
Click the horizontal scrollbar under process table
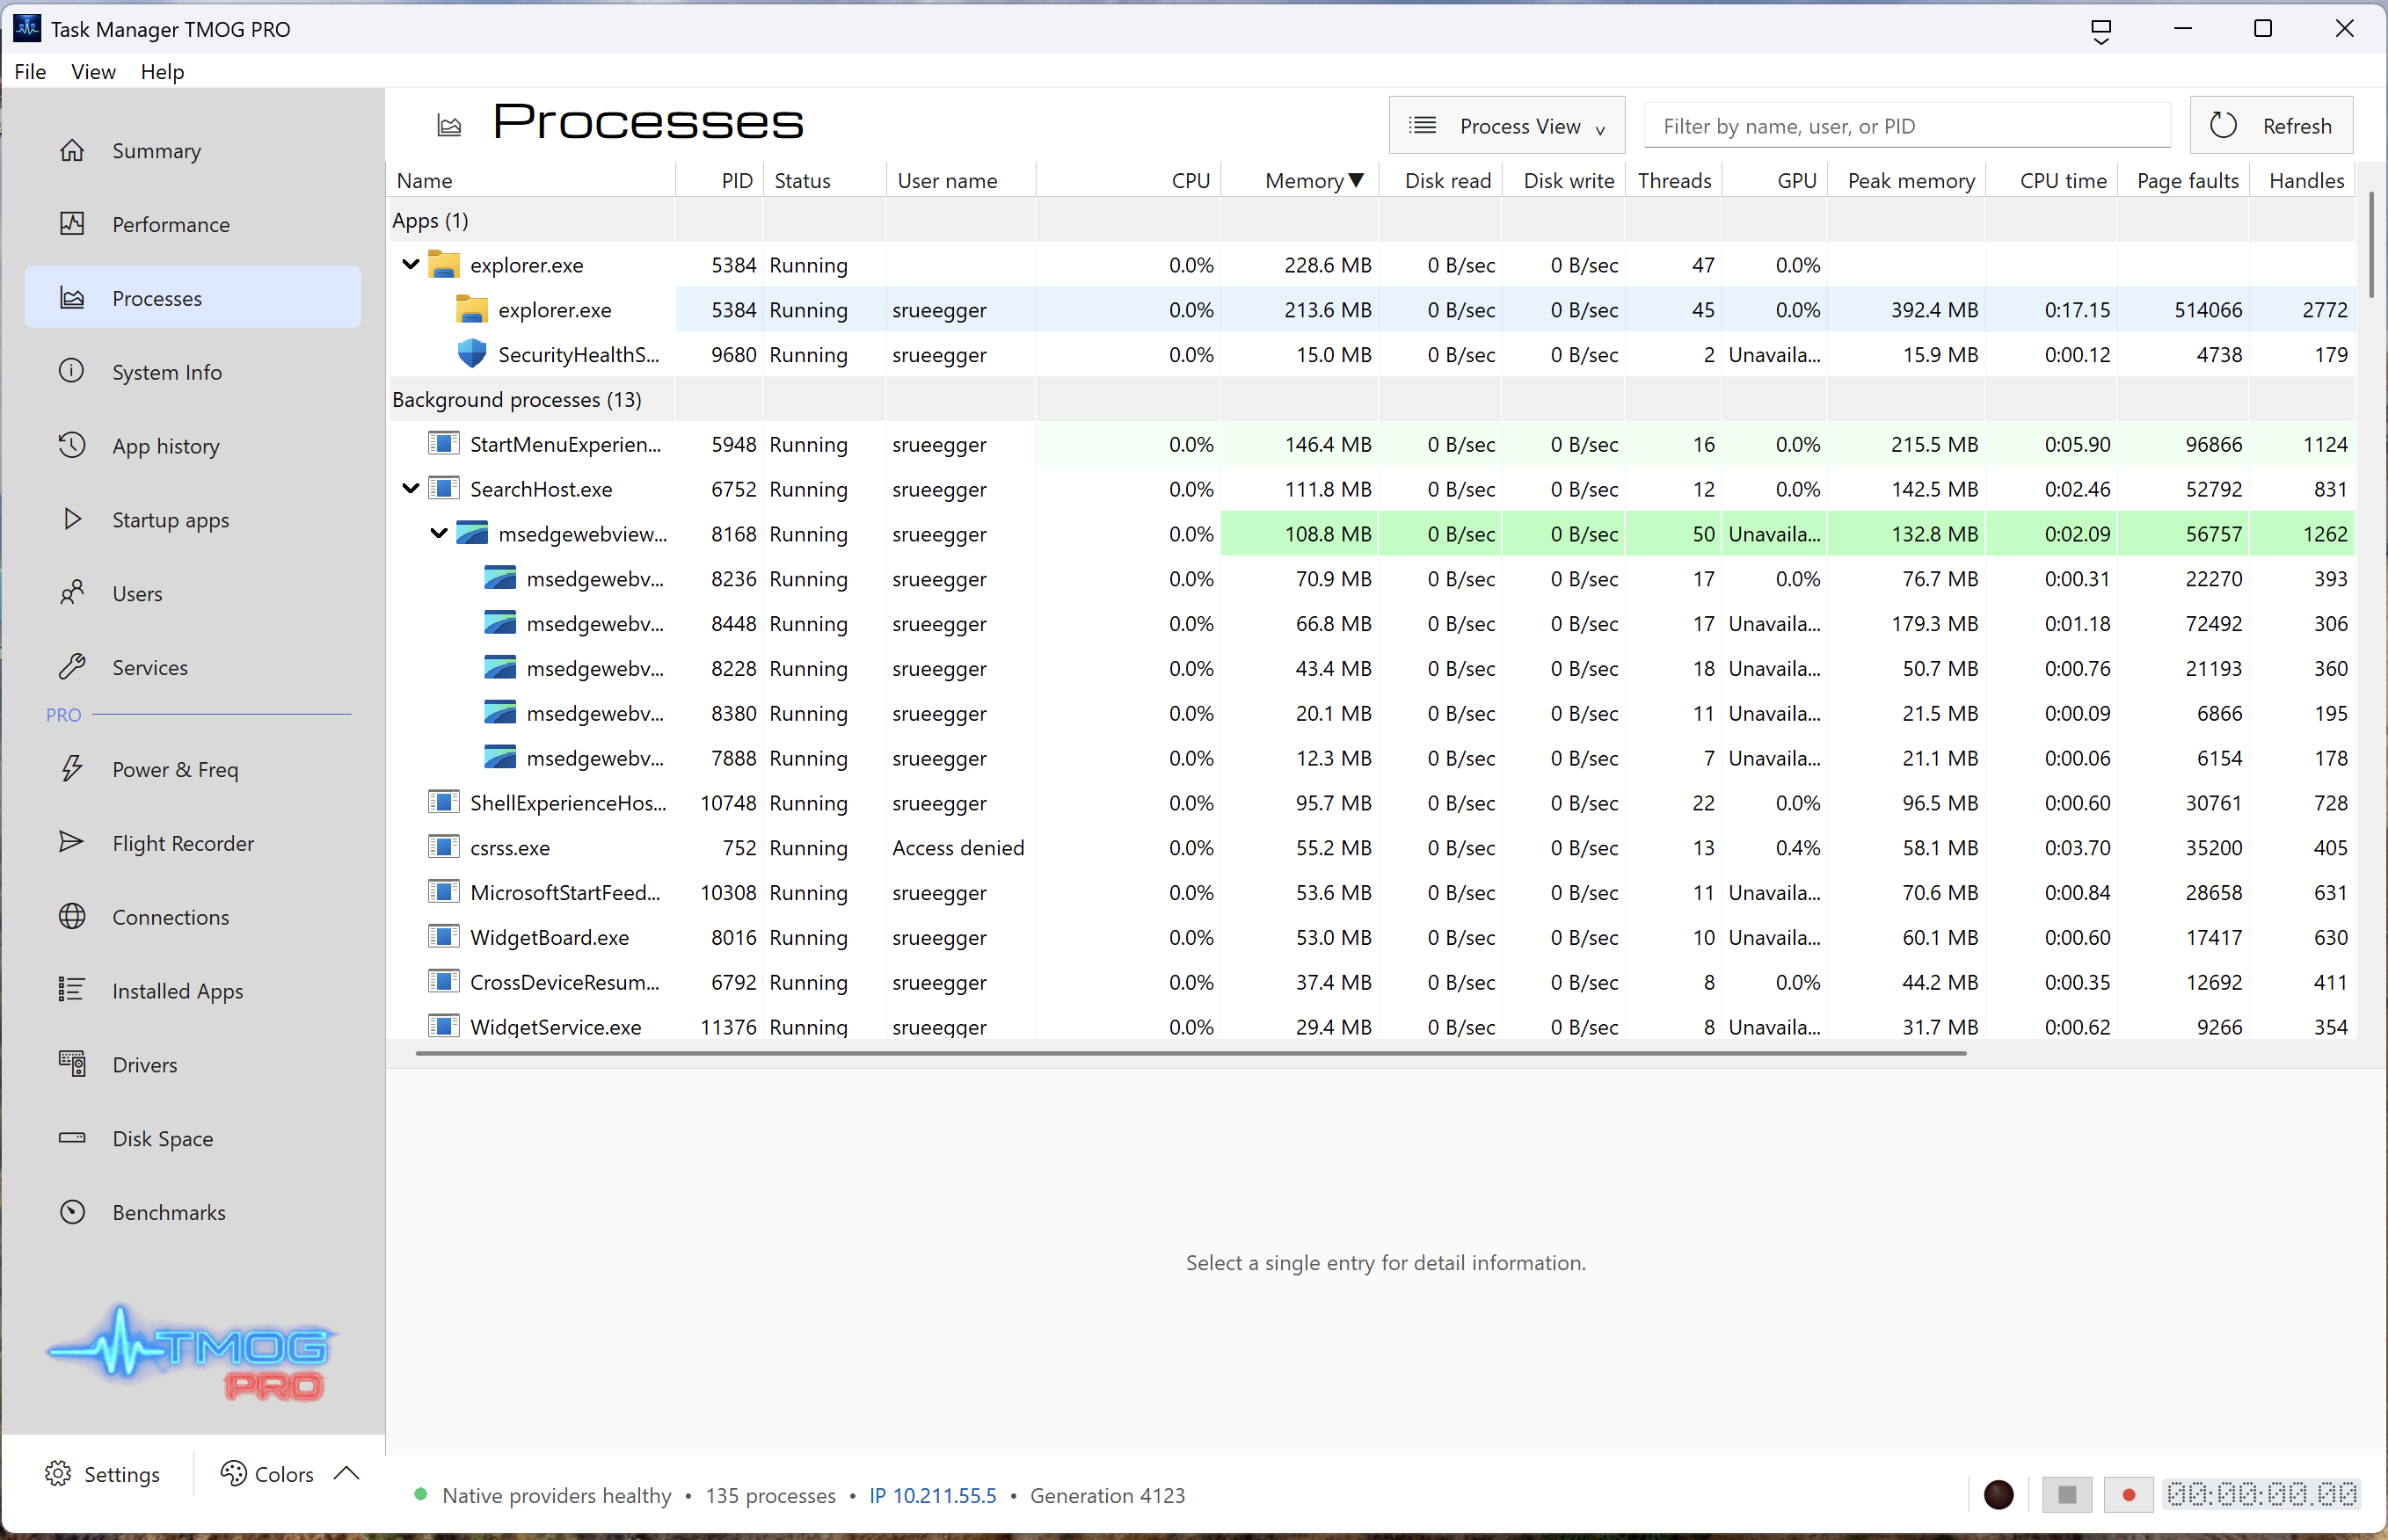tap(1190, 1053)
